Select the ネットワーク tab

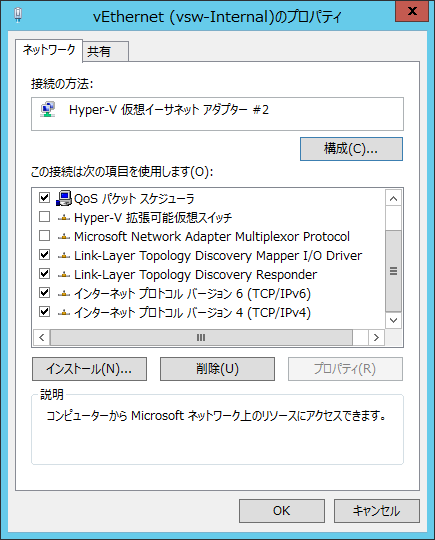coord(49,50)
